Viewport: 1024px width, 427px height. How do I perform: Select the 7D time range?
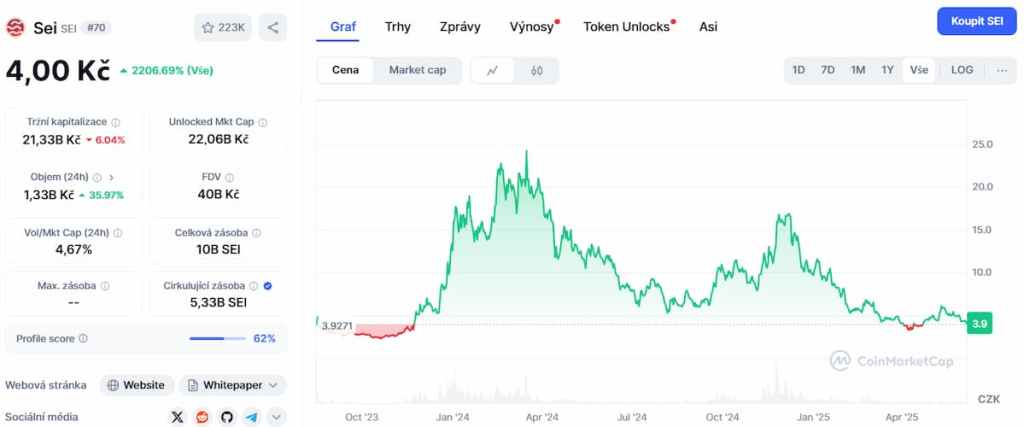[x=828, y=70]
